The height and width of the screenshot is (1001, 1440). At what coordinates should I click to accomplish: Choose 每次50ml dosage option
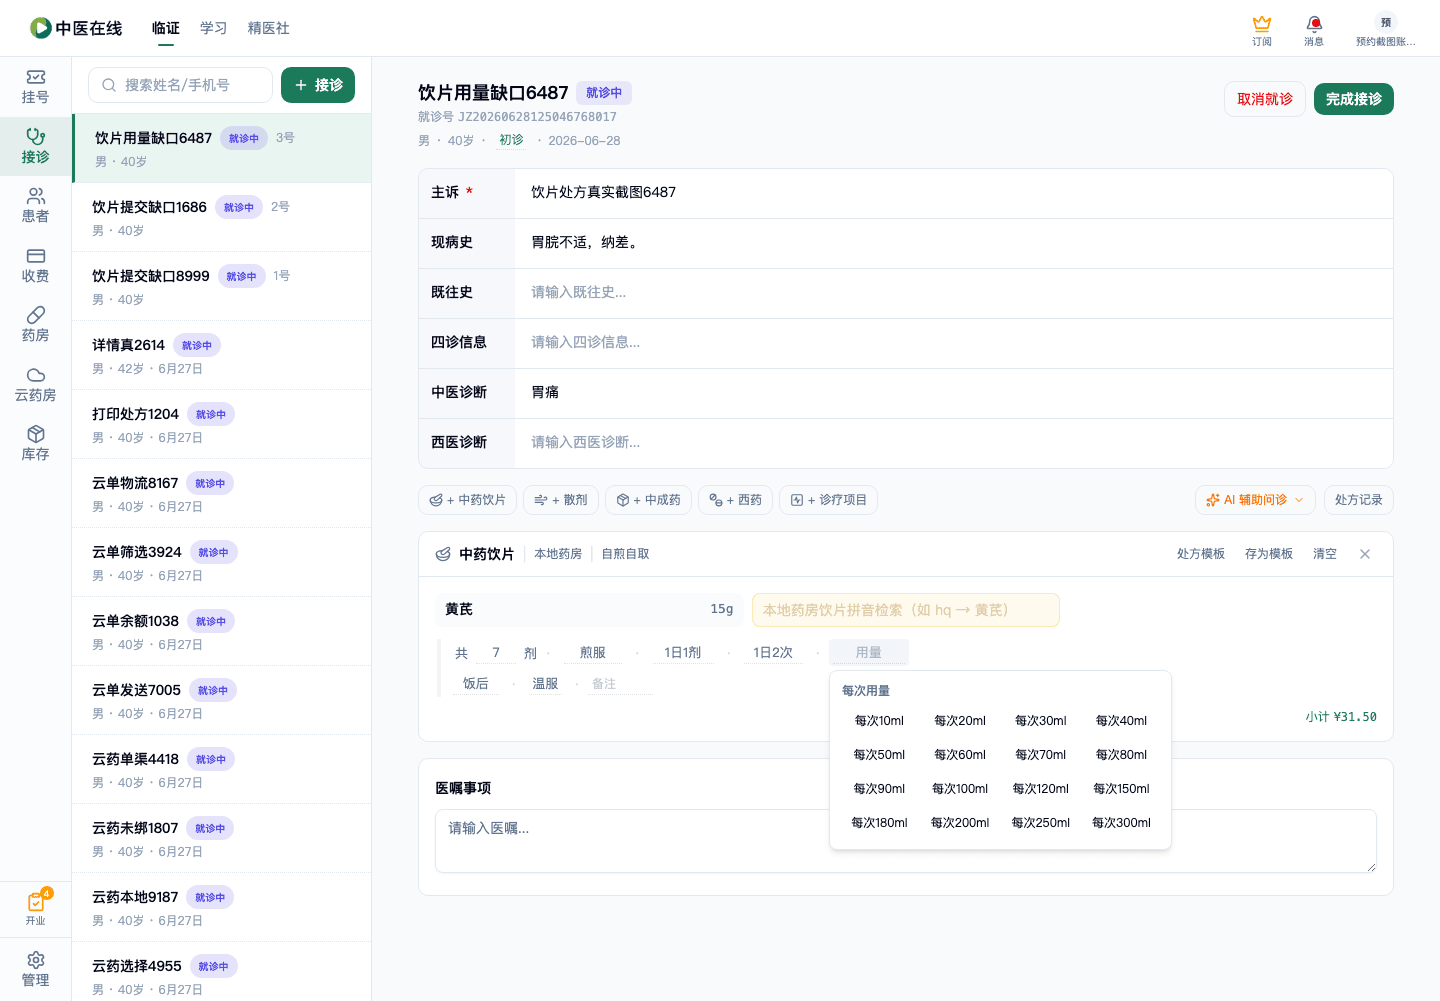879,755
